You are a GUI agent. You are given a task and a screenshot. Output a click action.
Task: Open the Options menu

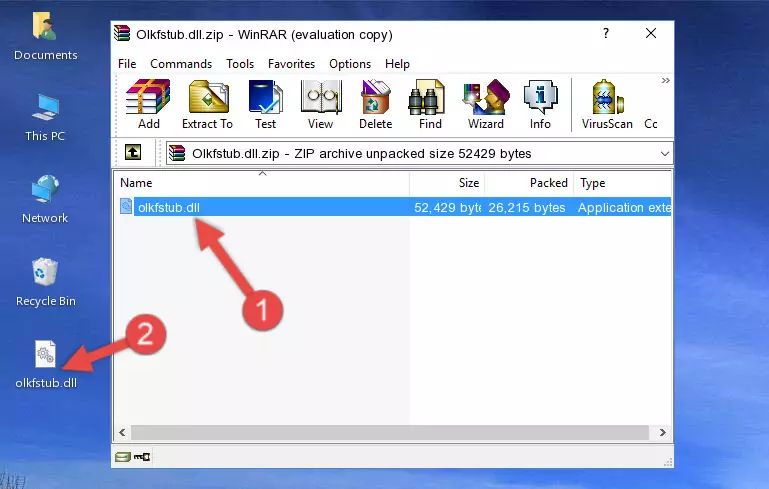(350, 64)
